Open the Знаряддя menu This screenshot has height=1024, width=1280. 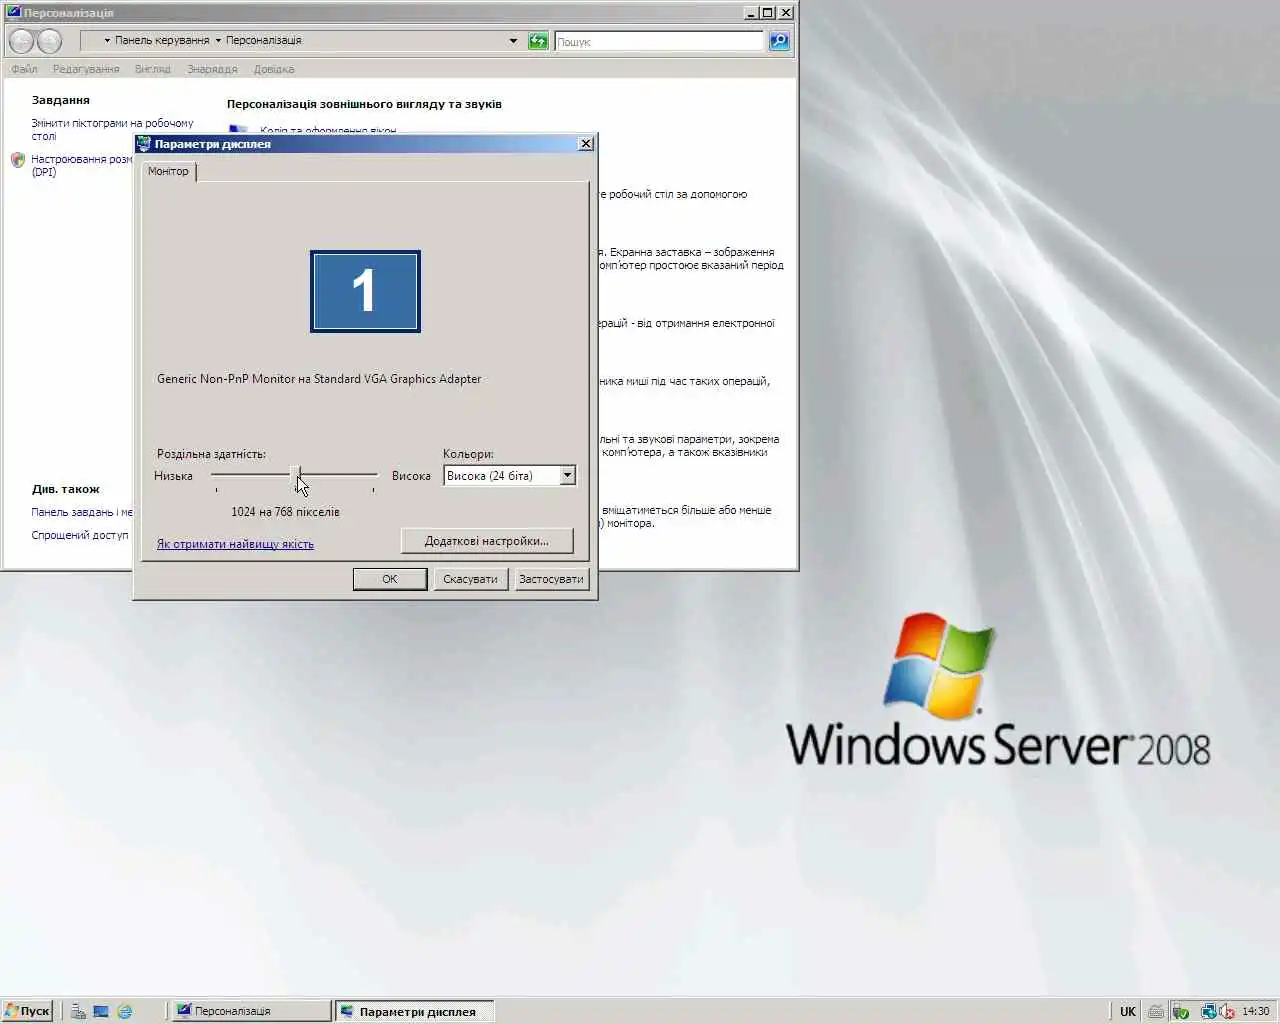point(212,69)
